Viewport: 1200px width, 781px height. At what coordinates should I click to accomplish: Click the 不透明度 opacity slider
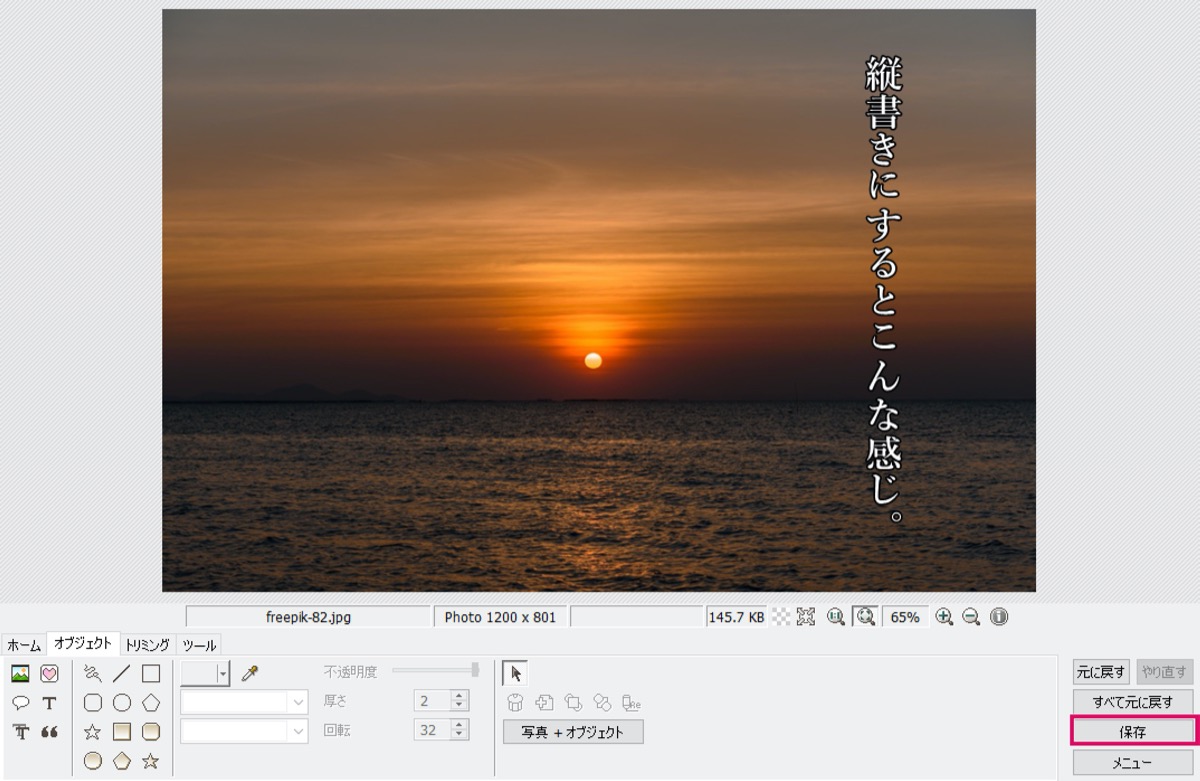(x=435, y=670)
